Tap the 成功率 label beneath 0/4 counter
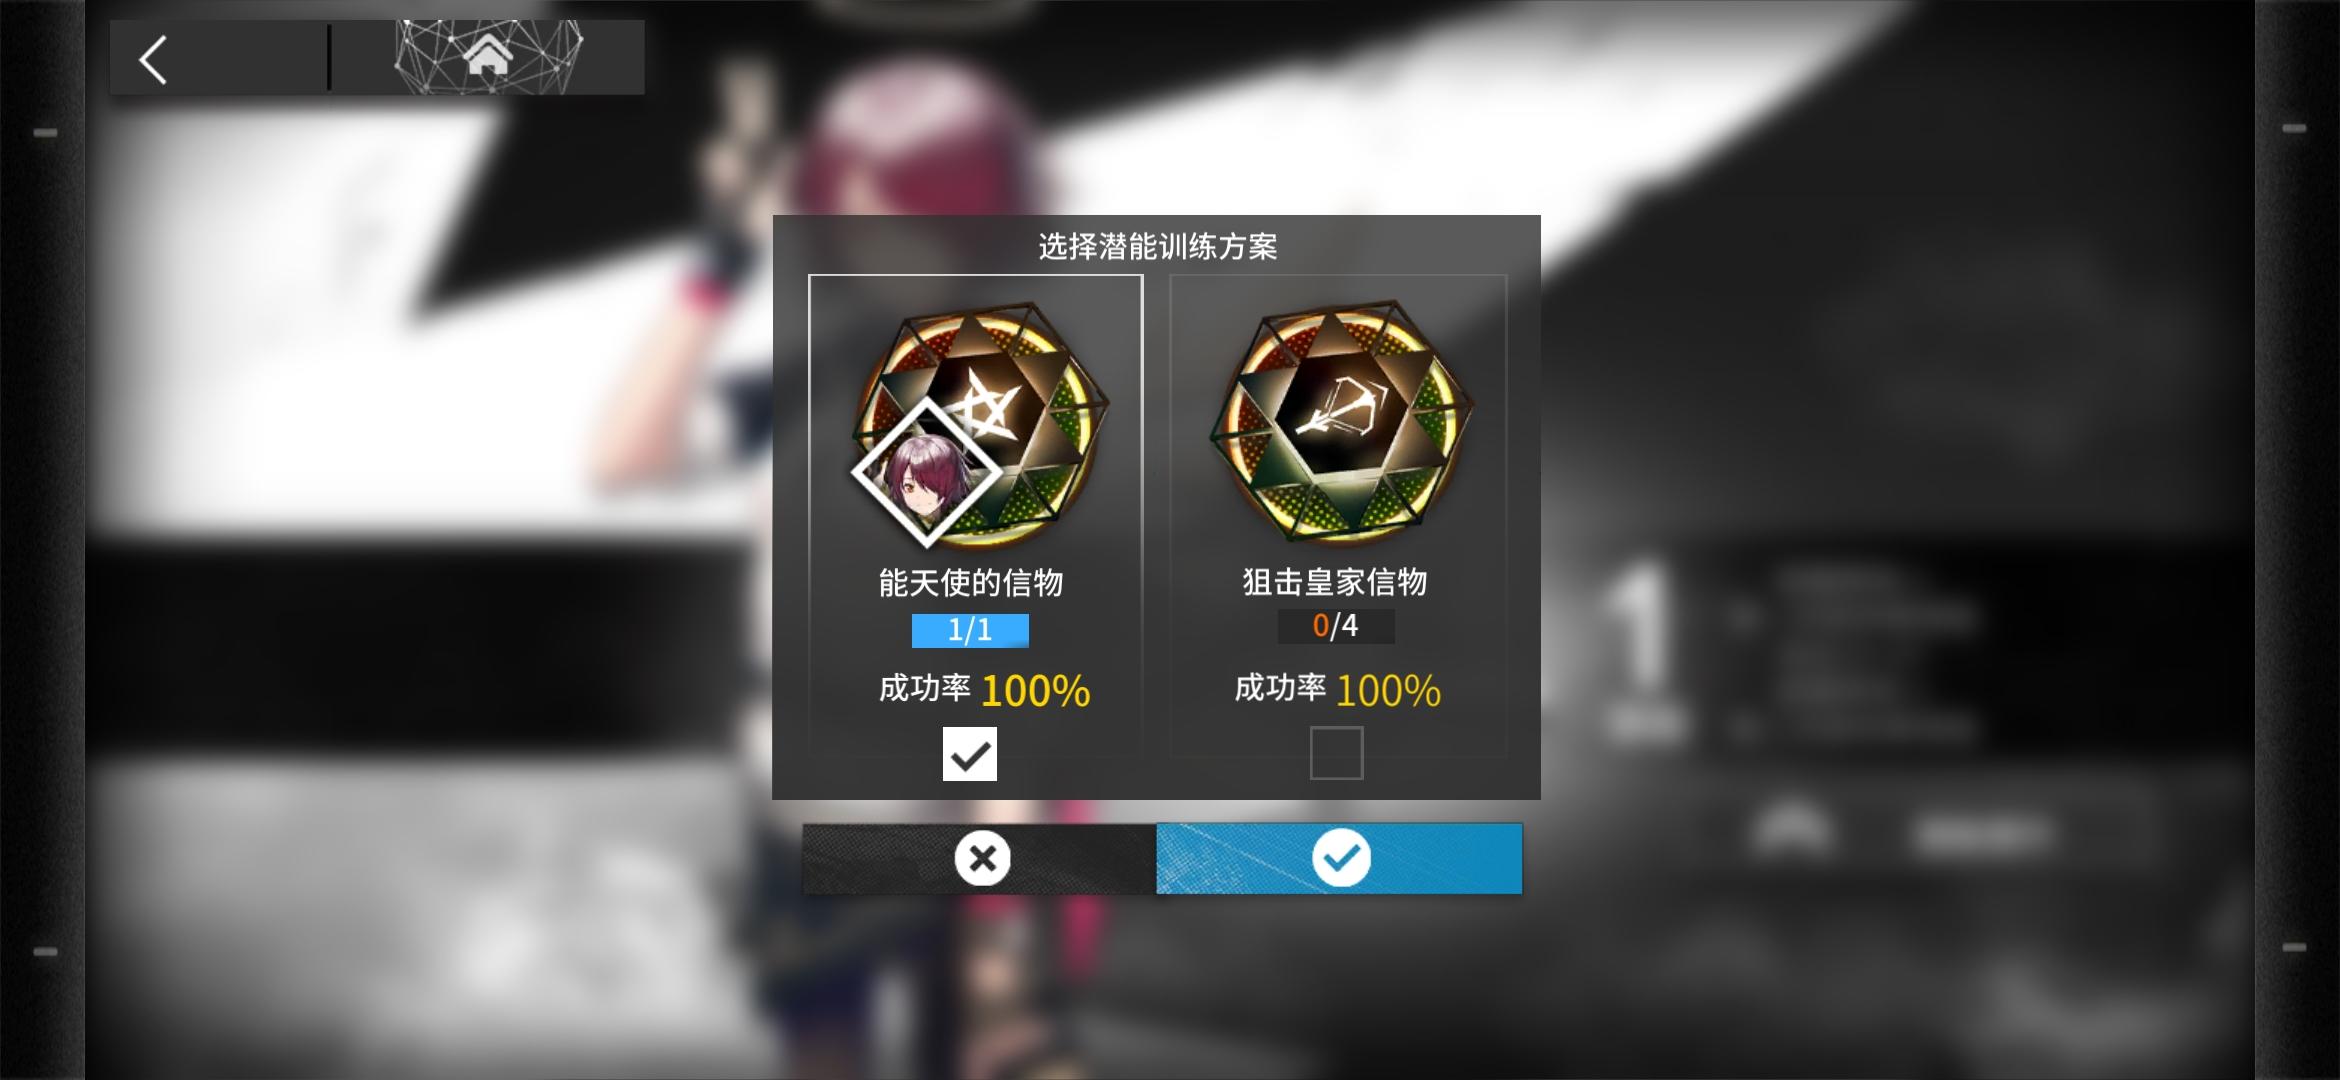Screen dimensions: 2340x1080 pyautogui.click(x=1280, y=688)
